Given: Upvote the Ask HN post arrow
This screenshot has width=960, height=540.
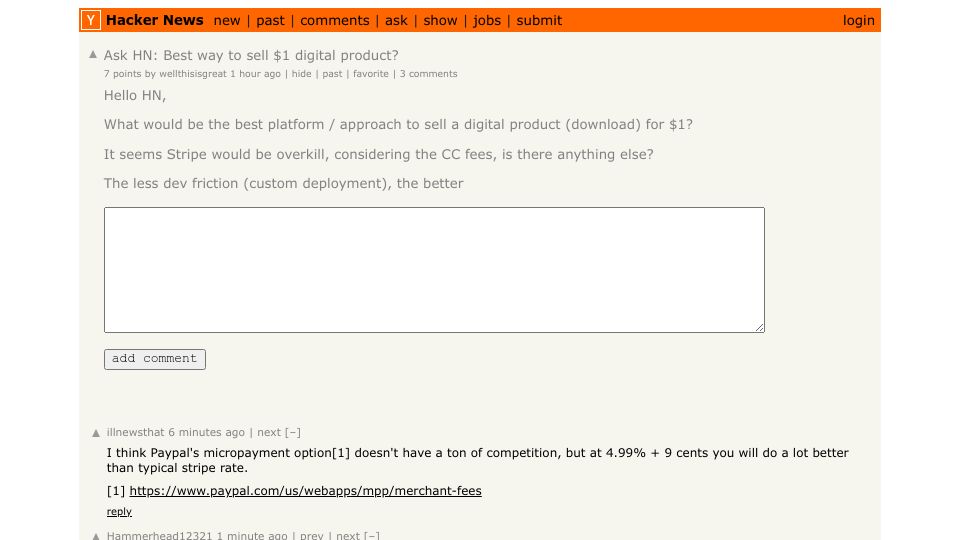Looking at the screenshot, I should [93, 54].
